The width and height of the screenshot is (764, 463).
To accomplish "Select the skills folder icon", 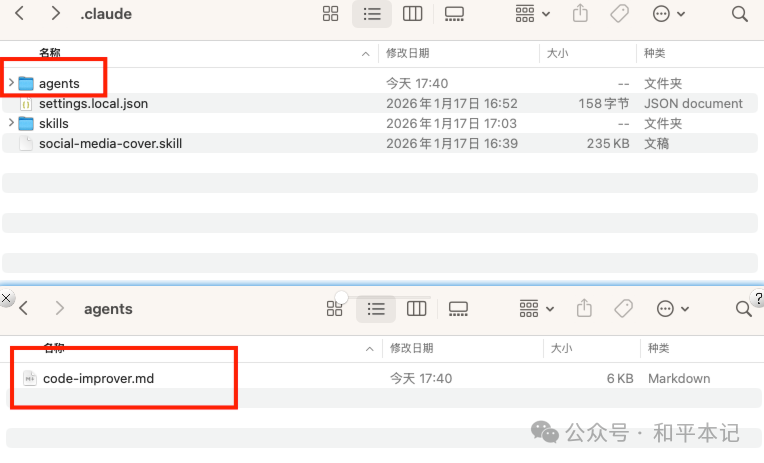I will 26,123.
